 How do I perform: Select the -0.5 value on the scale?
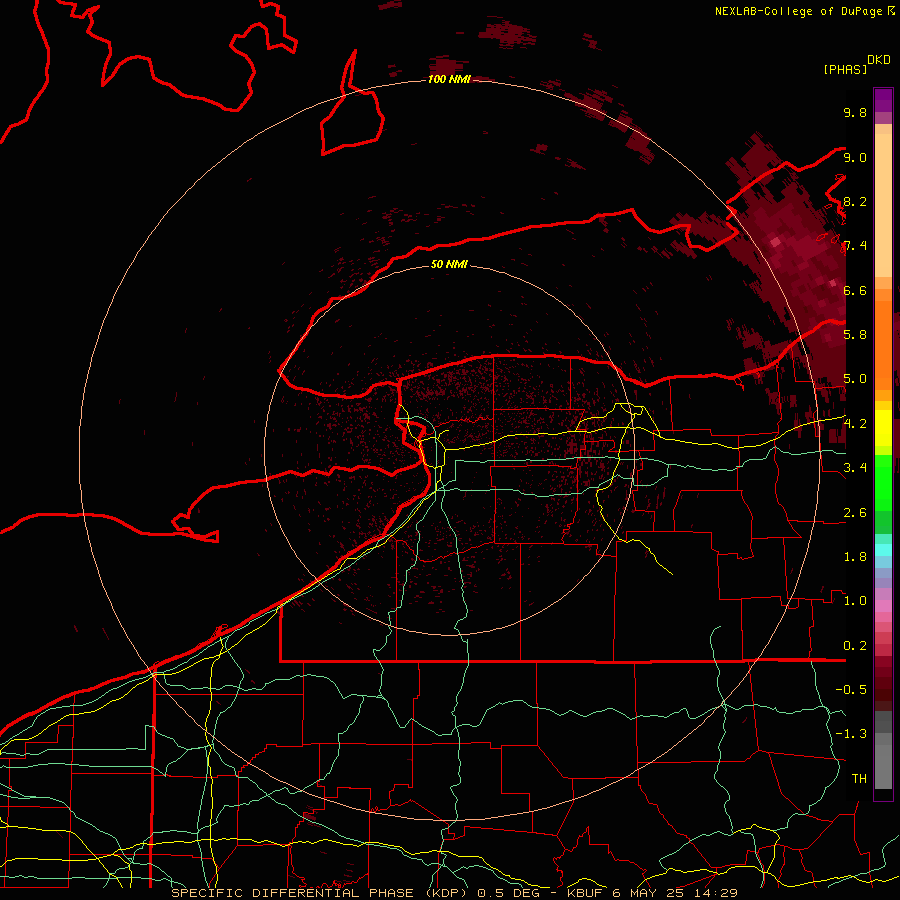pos(851,690)
